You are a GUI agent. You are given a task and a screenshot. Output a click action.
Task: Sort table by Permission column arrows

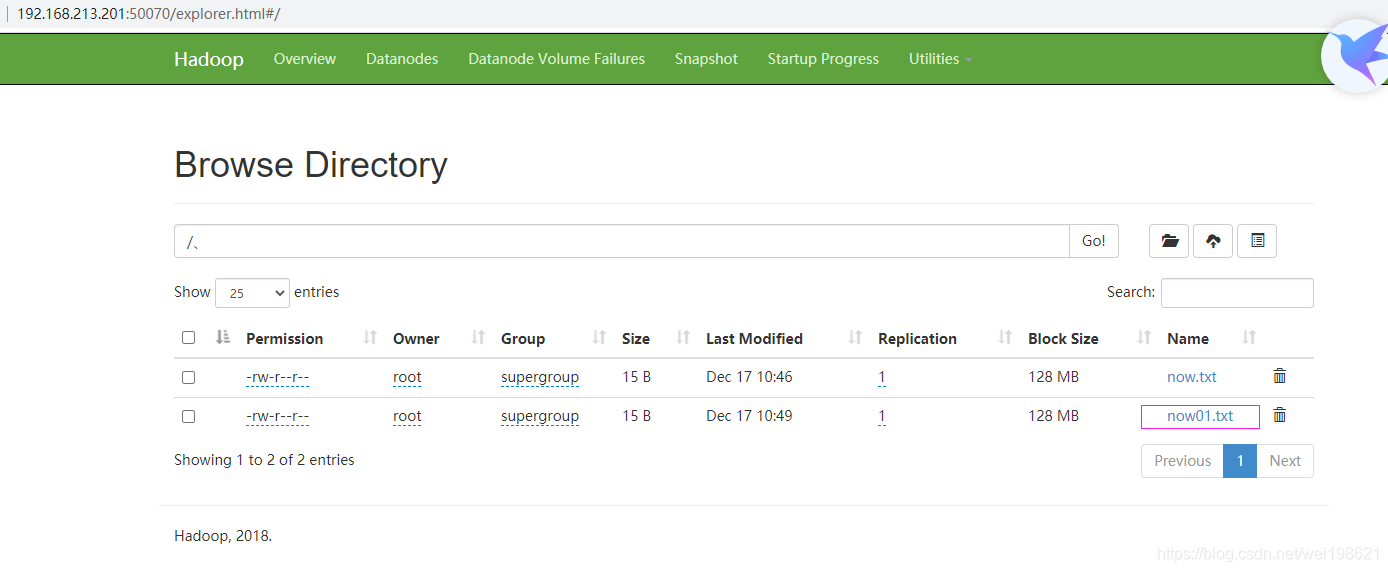(370, 338)
